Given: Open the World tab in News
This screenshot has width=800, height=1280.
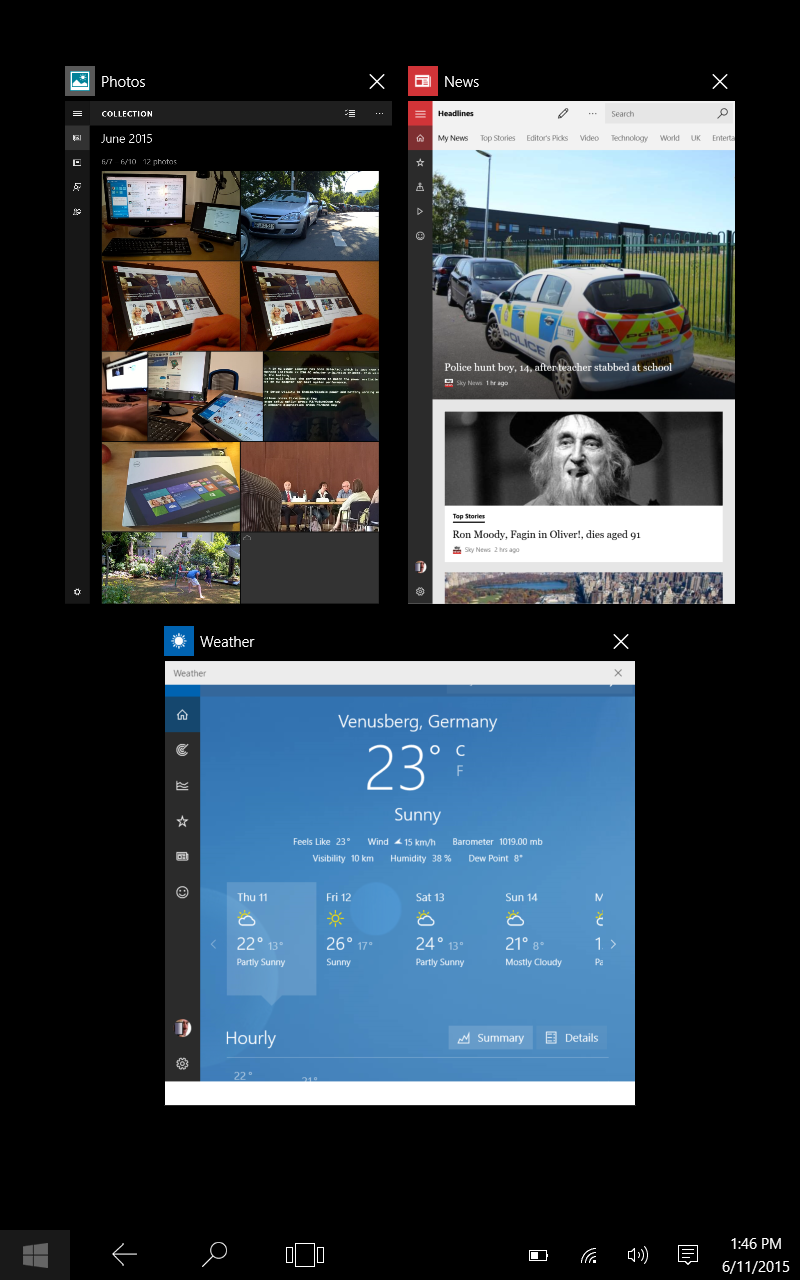Looking at the screenshot, I should tap(670, 138).
